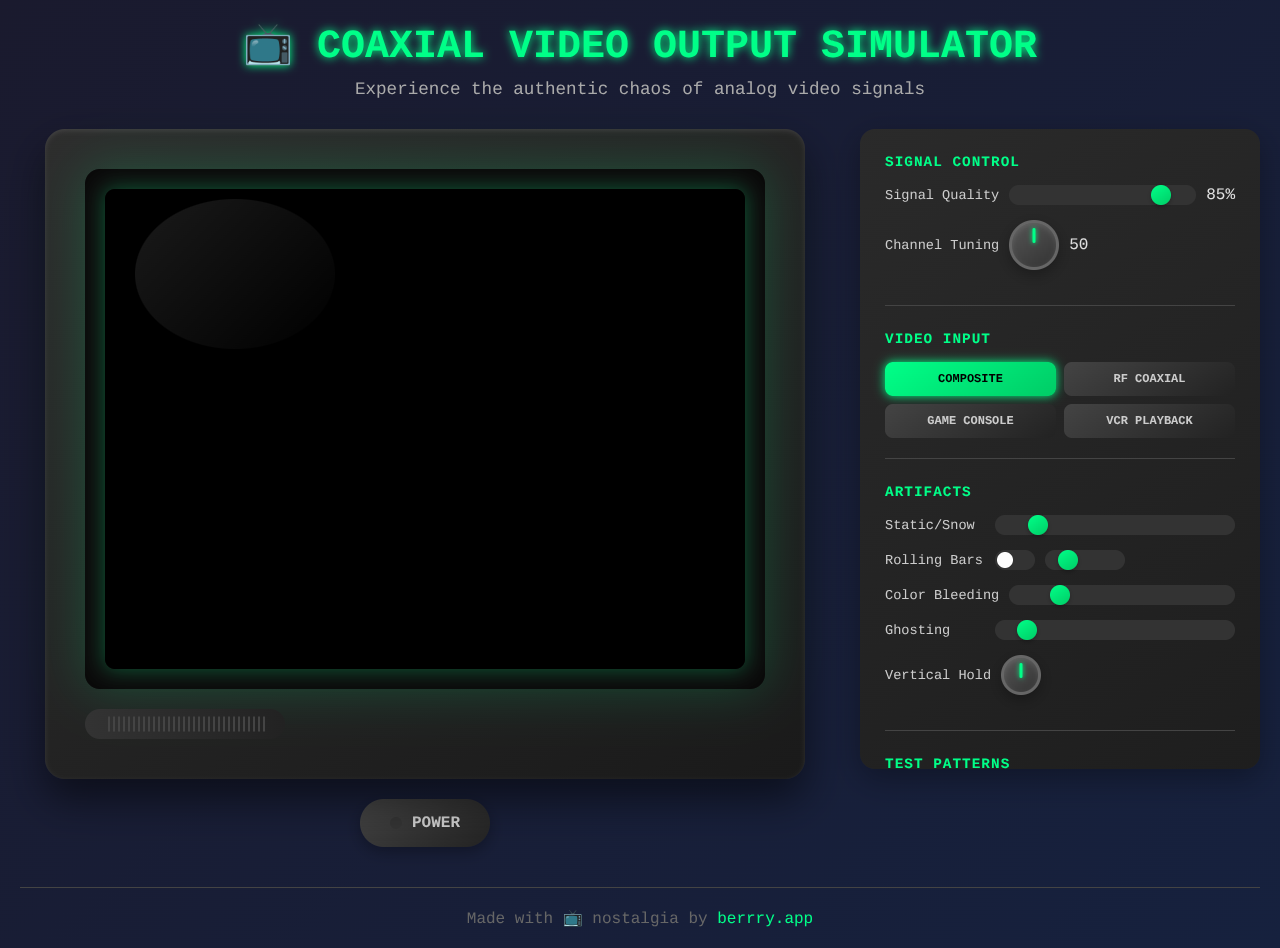
Task: Click the TEST PATTERNS section heading
Action: pos(947,763)
